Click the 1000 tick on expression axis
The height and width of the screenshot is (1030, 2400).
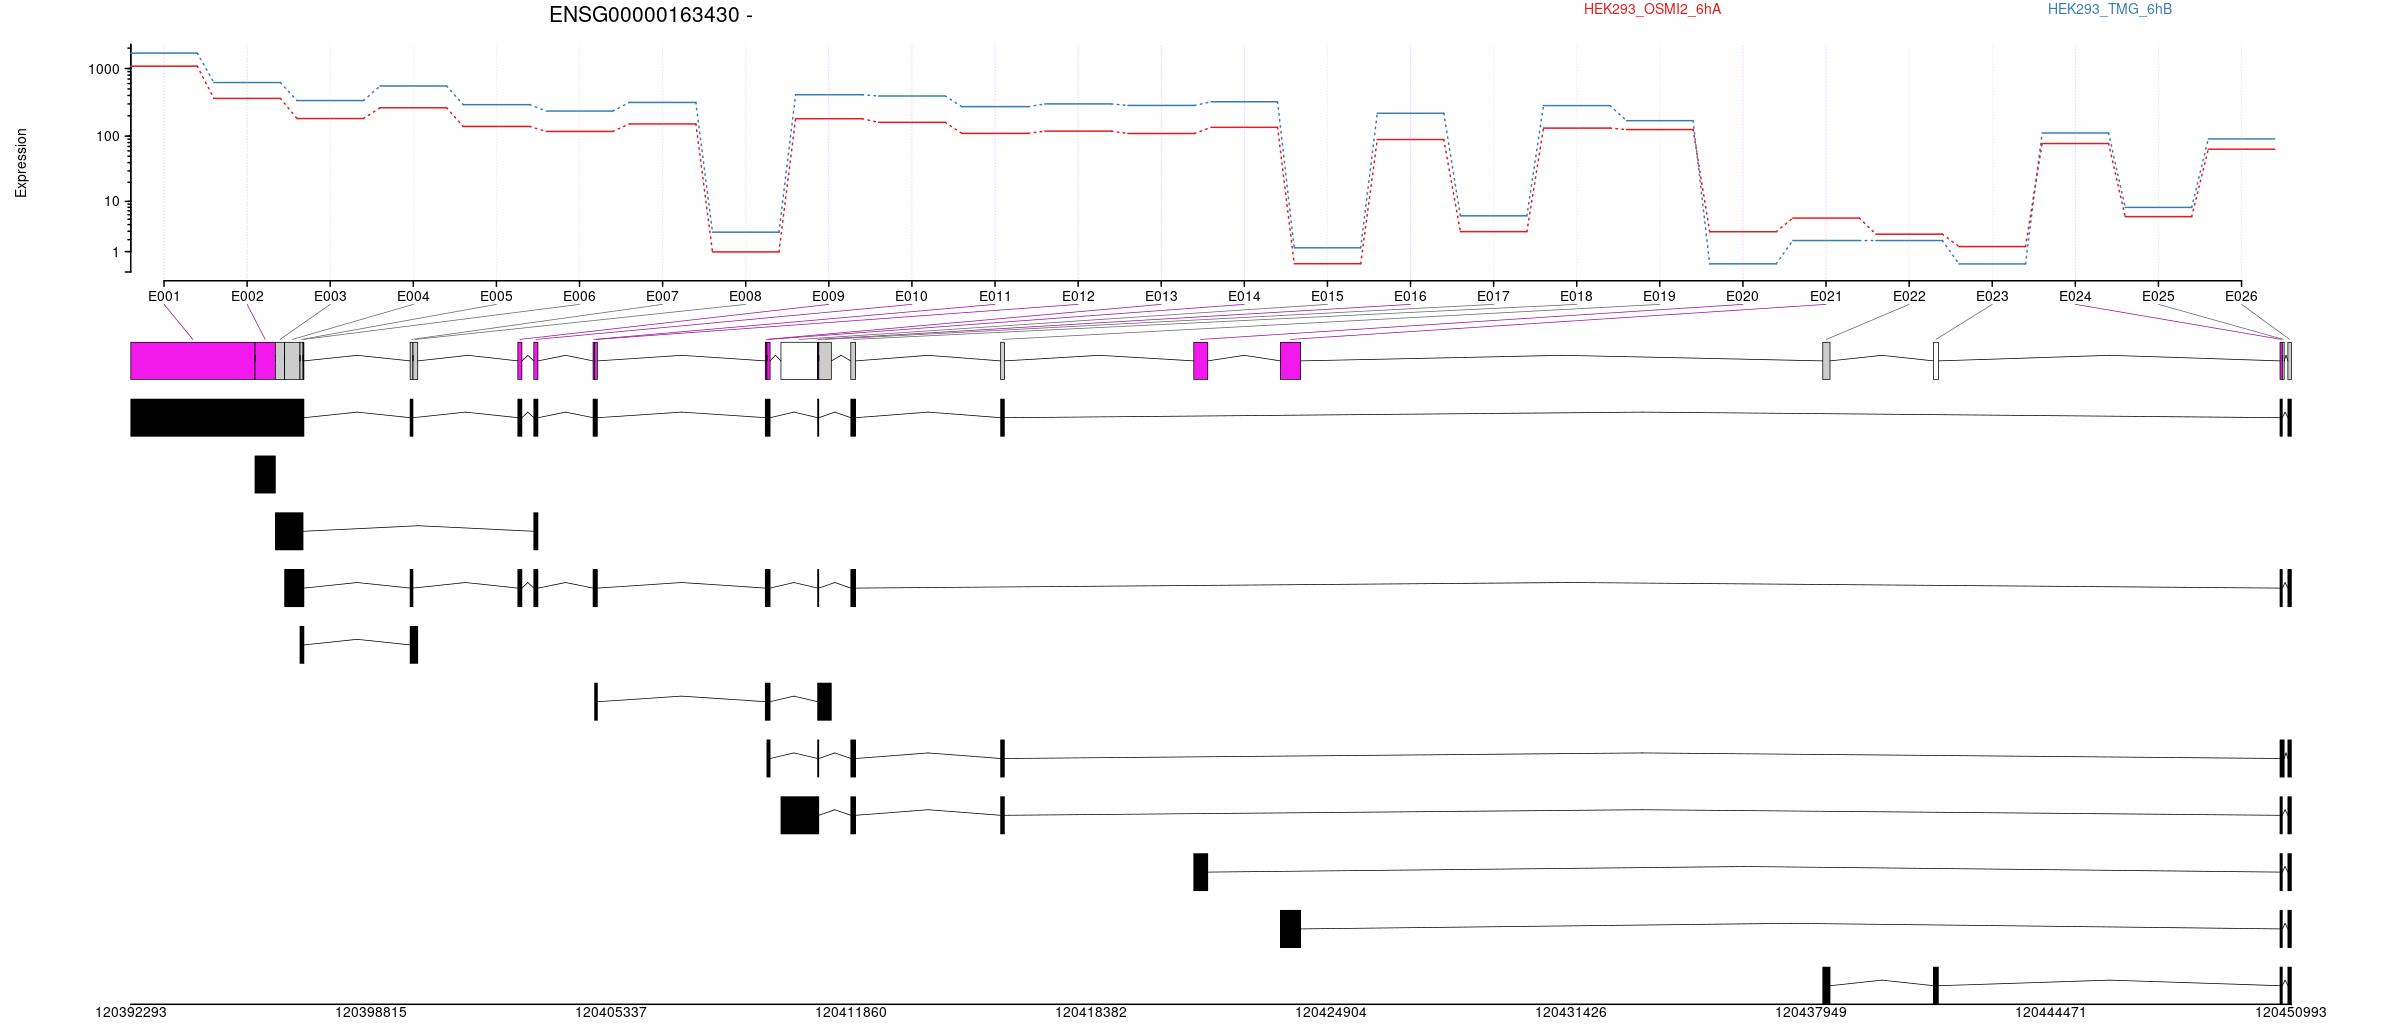click(104, 69)
